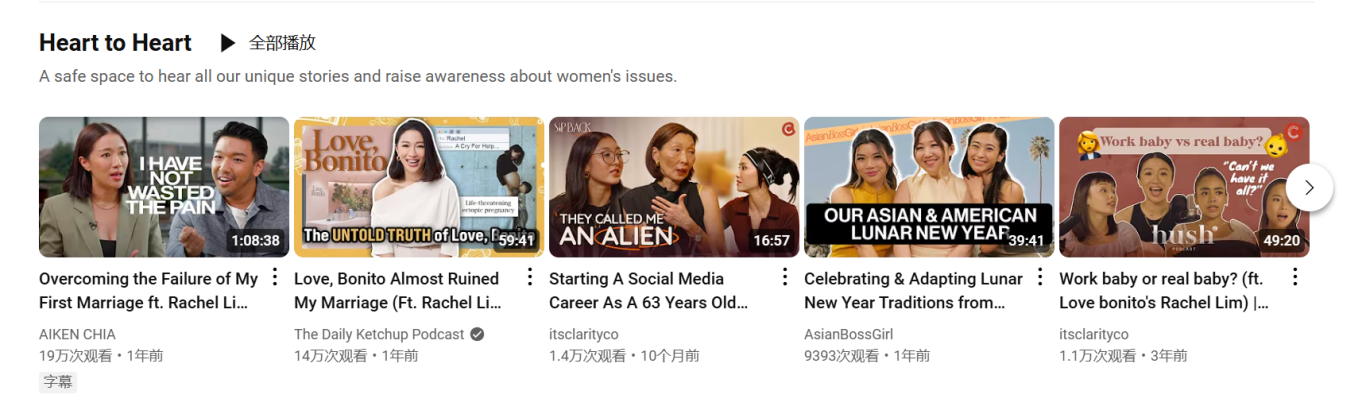Open three-dot menu for Work baby or real baby video
Image resolution: width=1366 pixels, height=410 pixels.
[1295, 278]
